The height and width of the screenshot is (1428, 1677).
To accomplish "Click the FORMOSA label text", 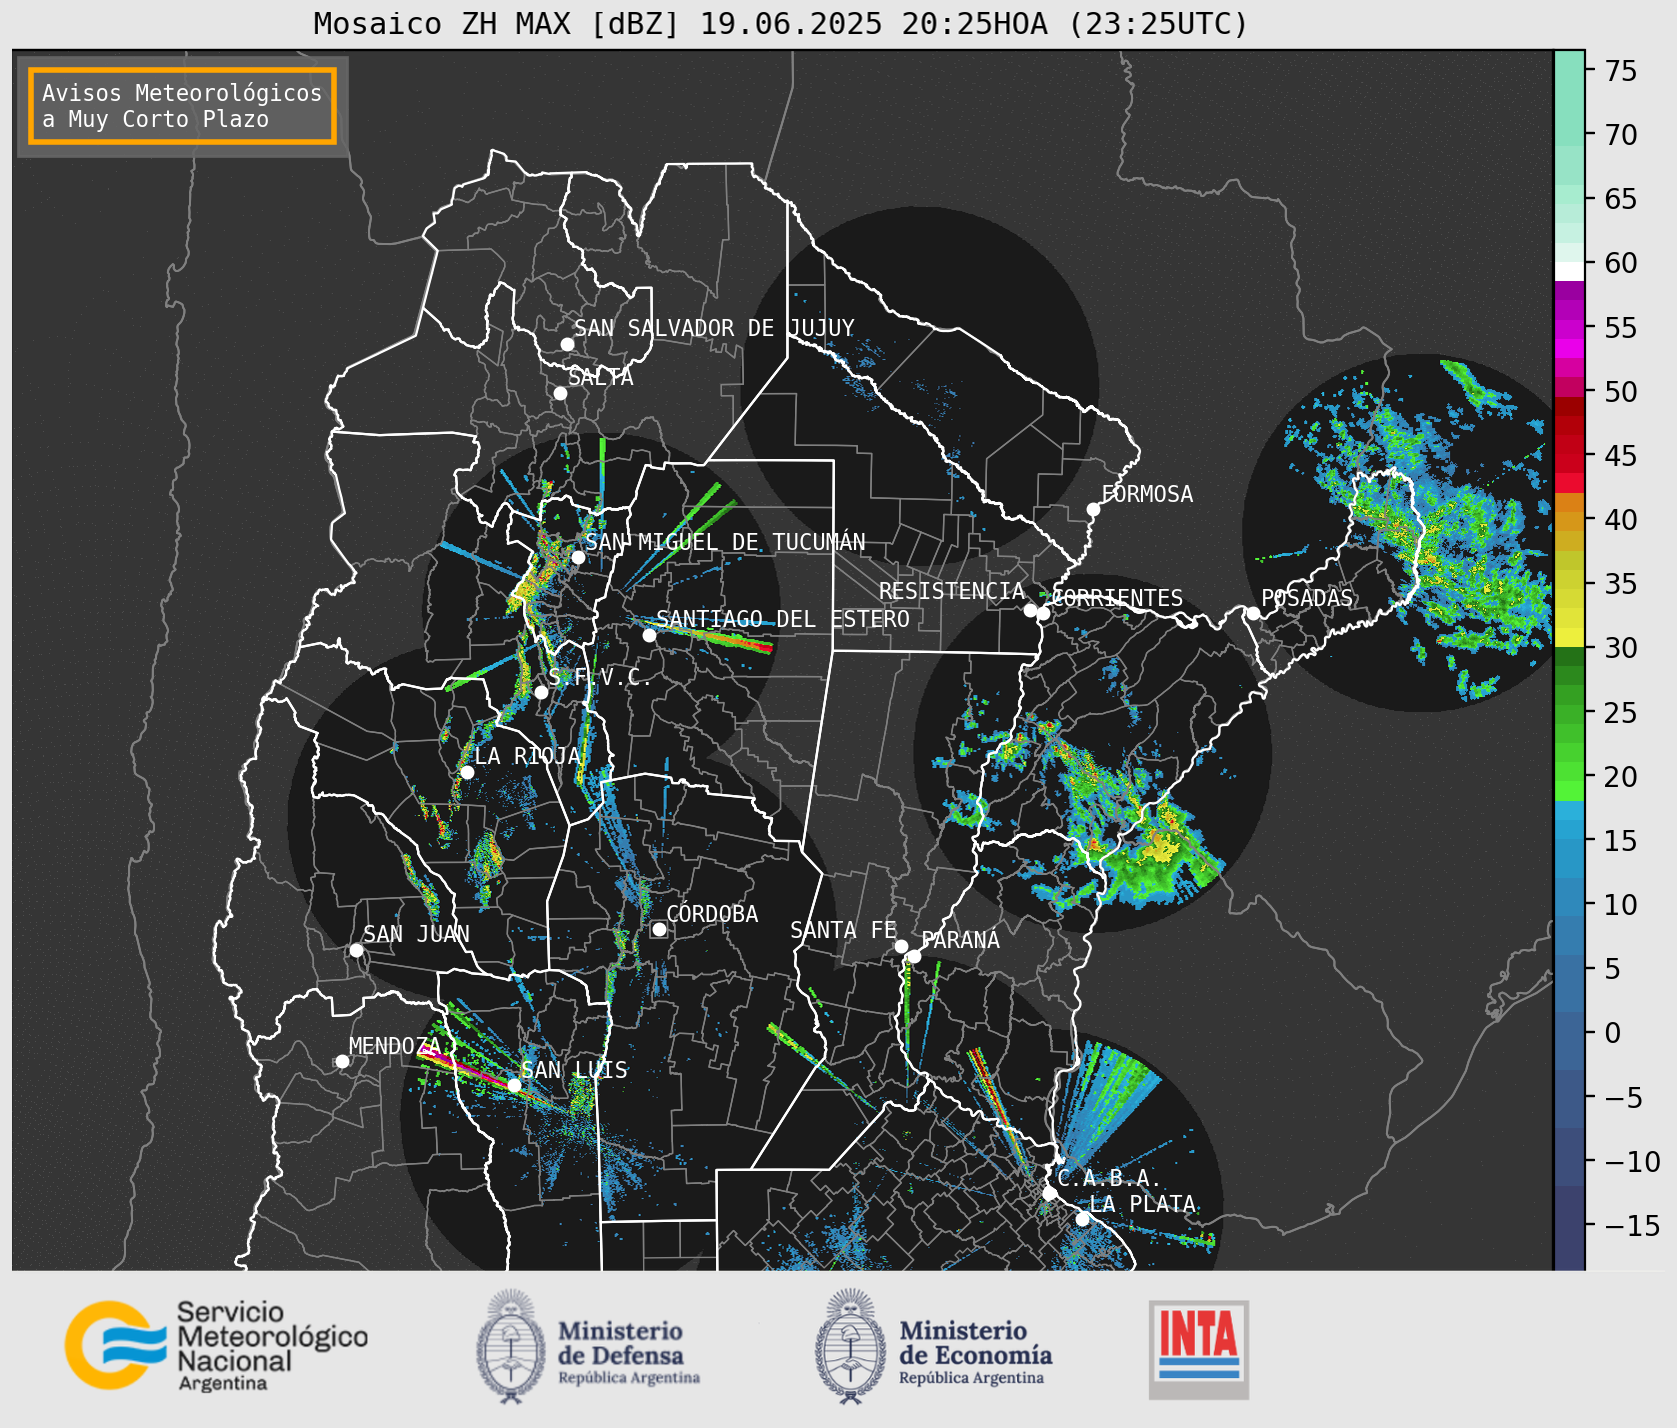I will pos(1147,494).
